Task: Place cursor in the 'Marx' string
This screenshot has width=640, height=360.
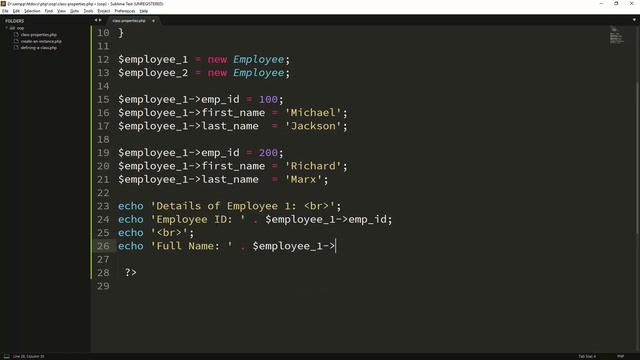Action: click(303, 180)
